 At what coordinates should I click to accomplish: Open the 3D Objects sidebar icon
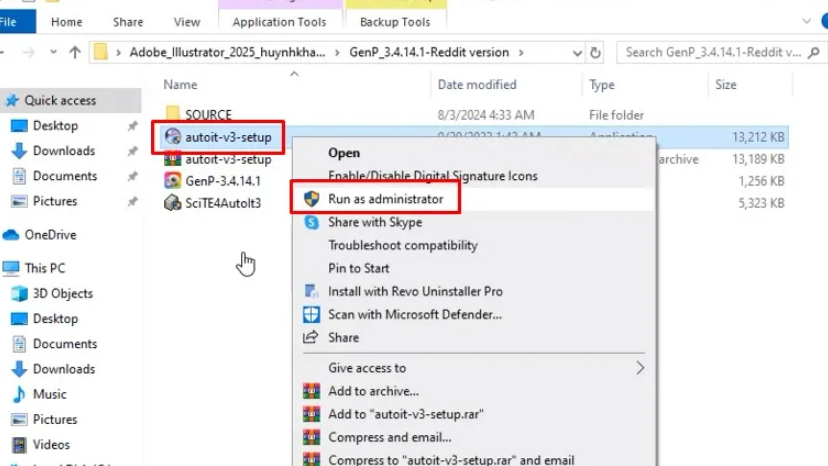point(18,294)
